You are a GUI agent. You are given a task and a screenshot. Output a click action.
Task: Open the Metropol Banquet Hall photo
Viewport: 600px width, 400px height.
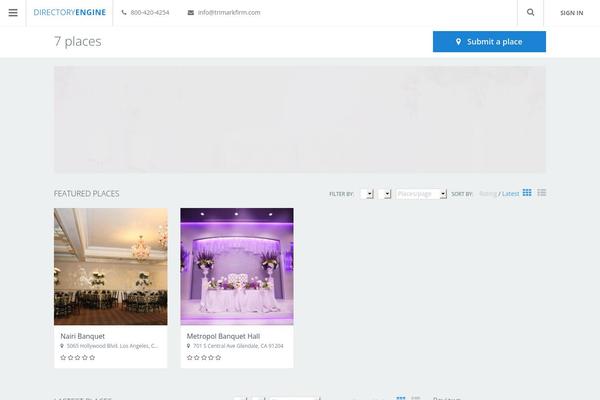point(237,266)
